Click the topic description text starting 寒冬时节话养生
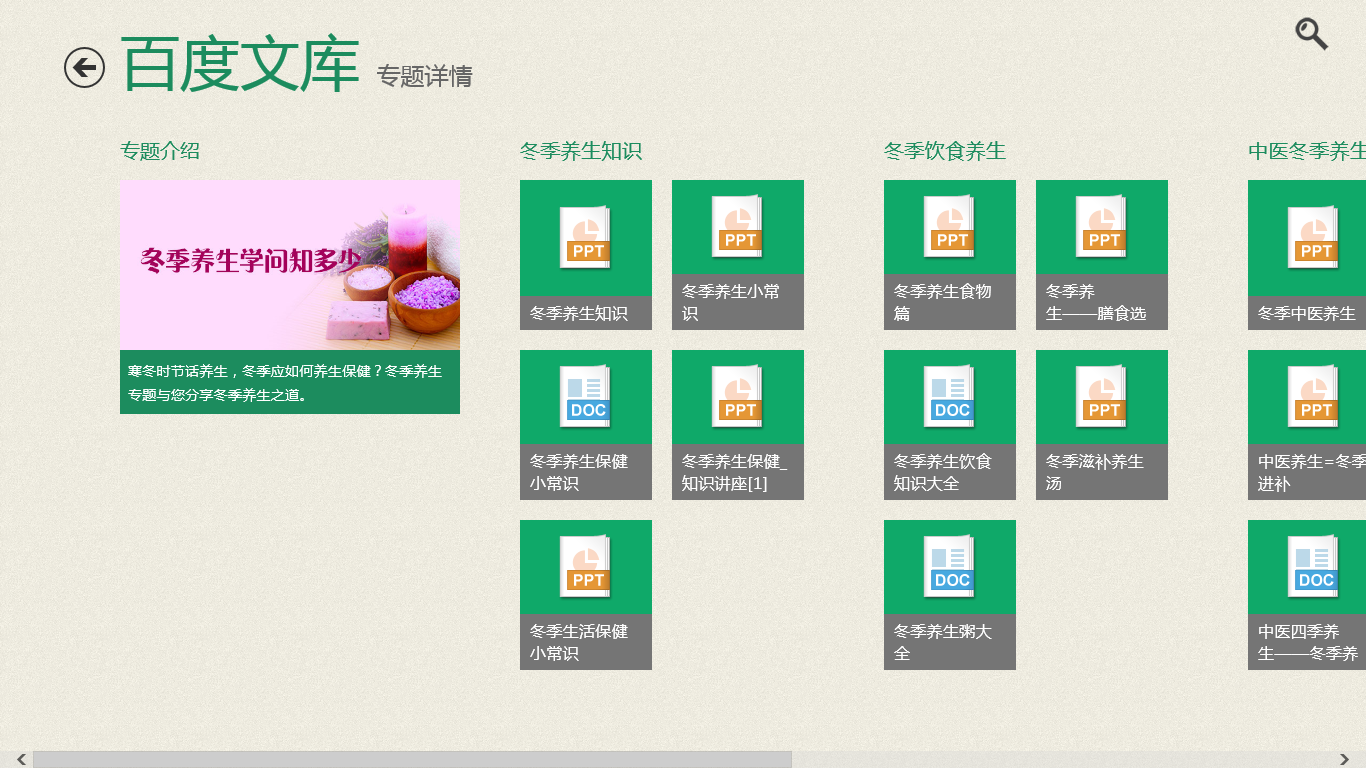1366x768 pixels. (285, 383)
